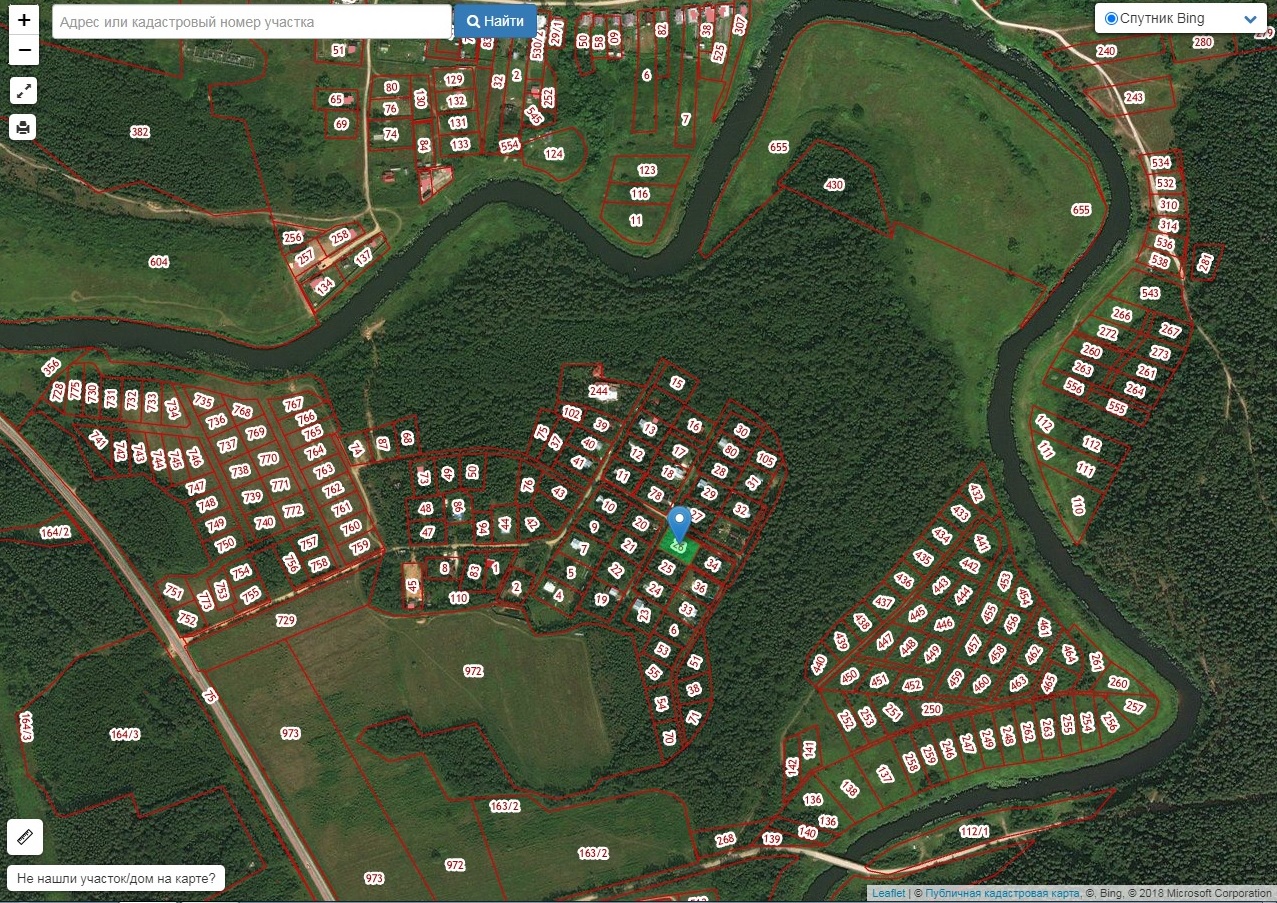The height and width of the screenshot is (903, 1277).
Task: Focus the address or cadastral number field
Action: 251,22
